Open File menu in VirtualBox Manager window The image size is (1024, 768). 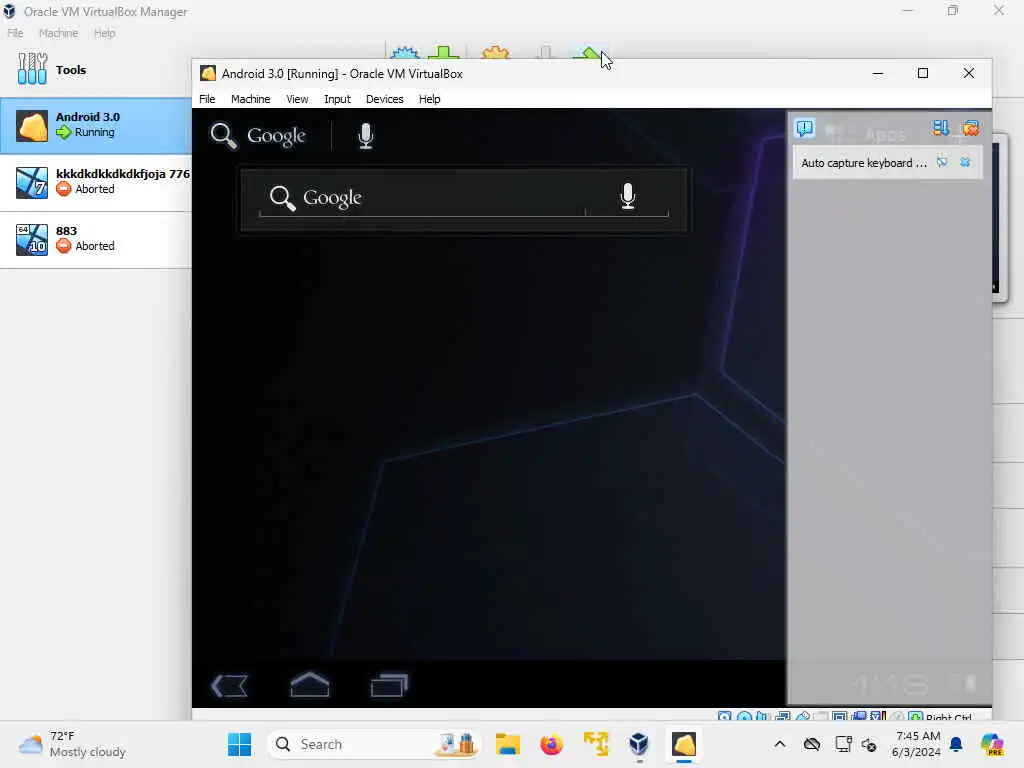[15, 33]
